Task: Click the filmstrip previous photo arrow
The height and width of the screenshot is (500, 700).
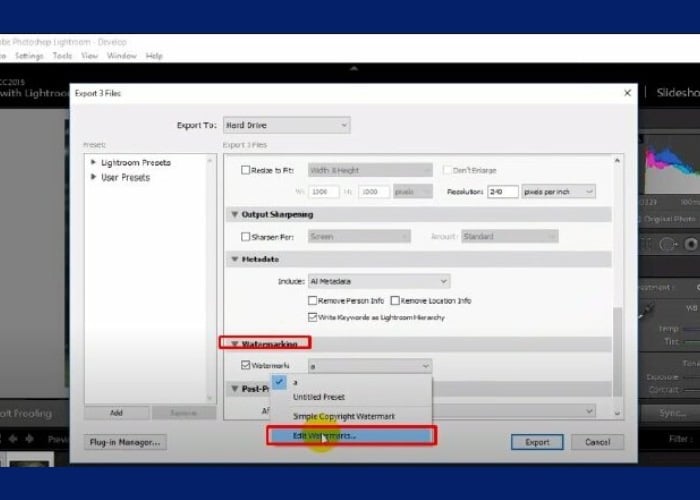Action: 13,439
